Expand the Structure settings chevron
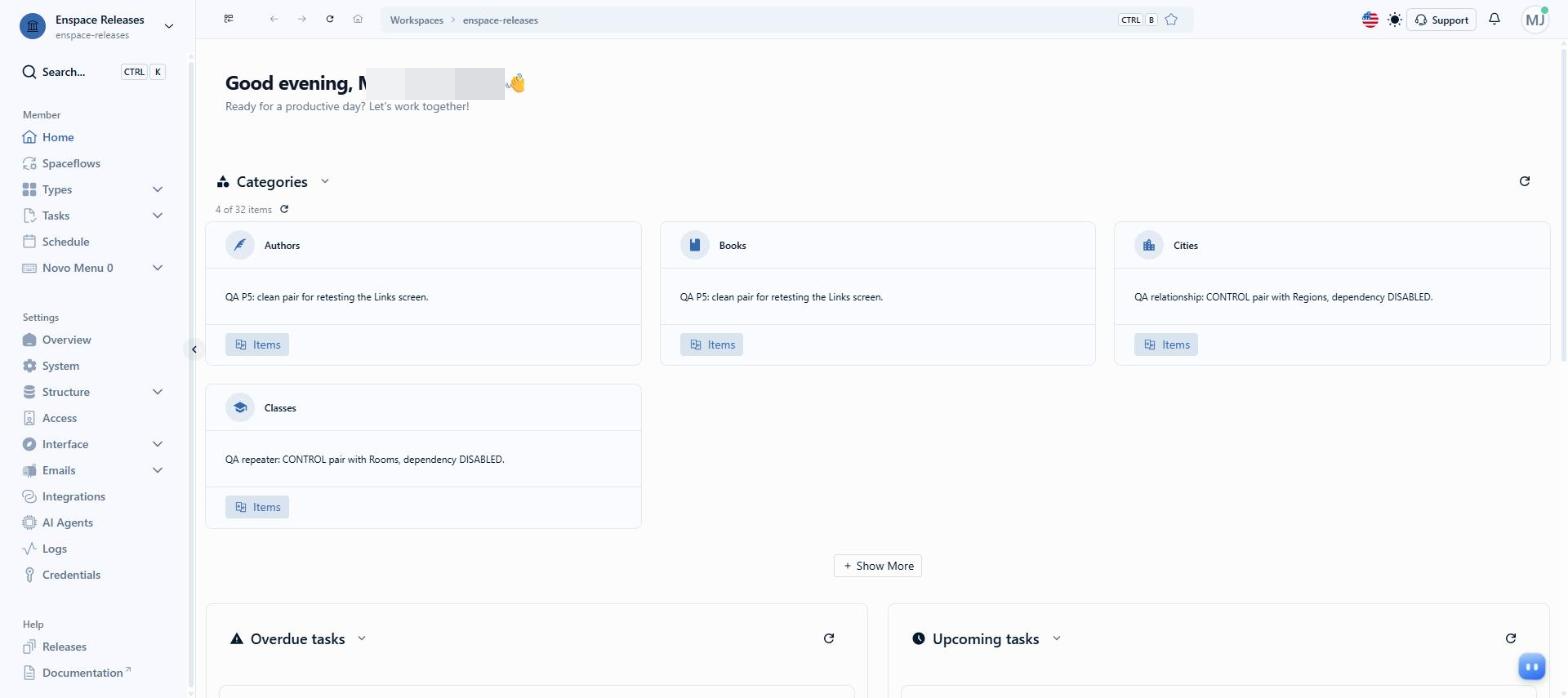 (157, 391)
